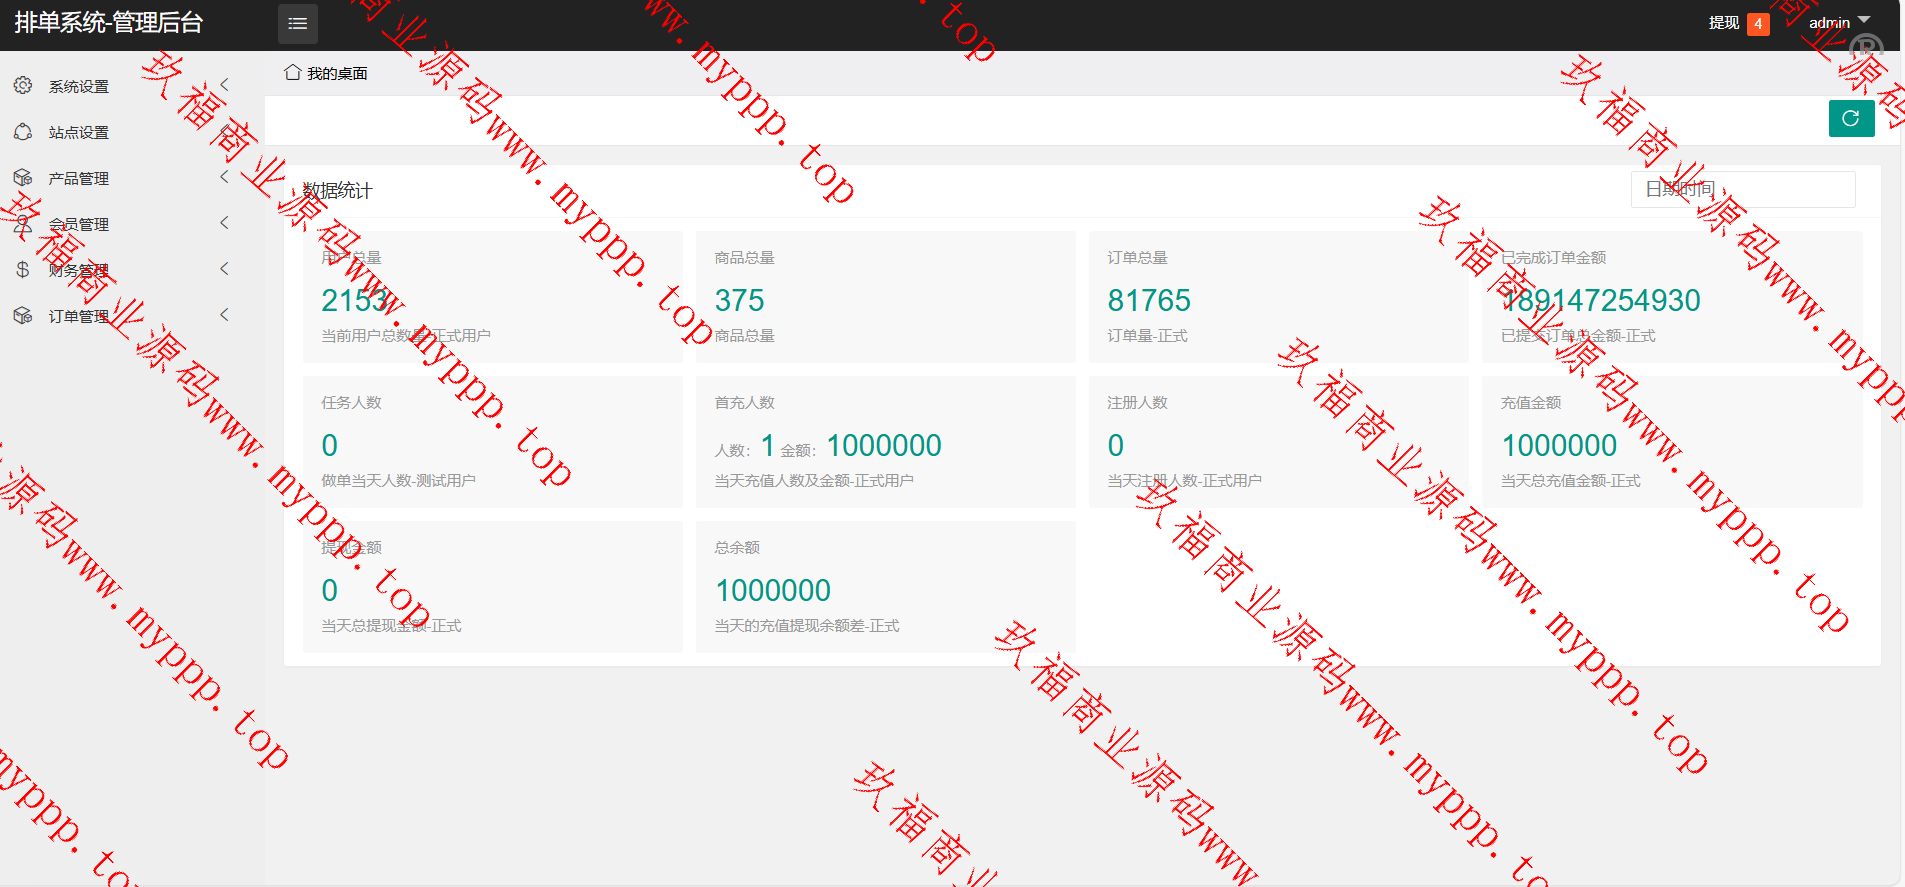
Task: Click the Product Management cube icon
Action: click(23, 178)
